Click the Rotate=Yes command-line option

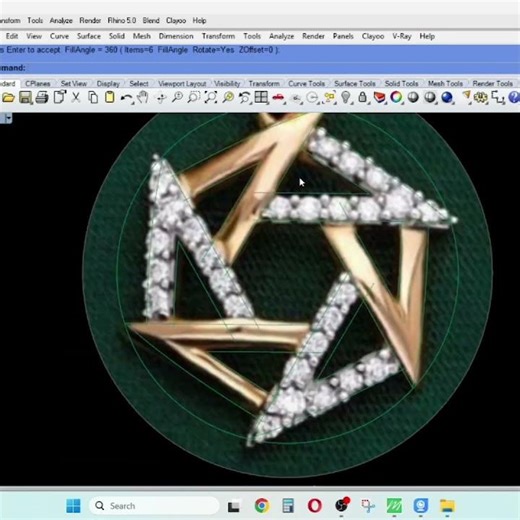coord(213,50)
